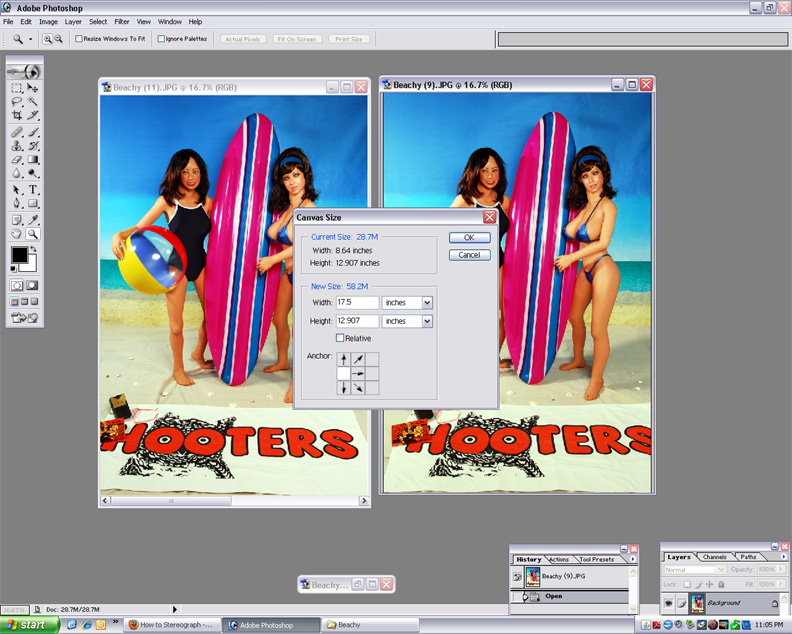
Task: Open the Layers palette flyout menu arrow
Action: tap(783, 557)
